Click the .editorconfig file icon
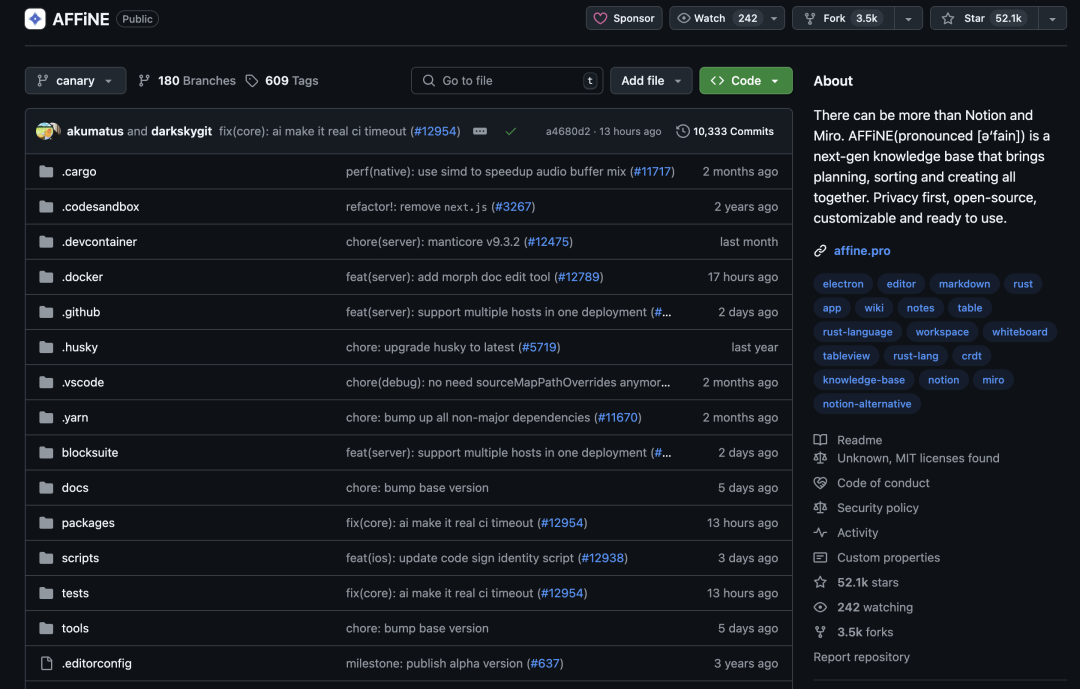This screenshot has width=1080, height=689. click(x=46, y=664)
